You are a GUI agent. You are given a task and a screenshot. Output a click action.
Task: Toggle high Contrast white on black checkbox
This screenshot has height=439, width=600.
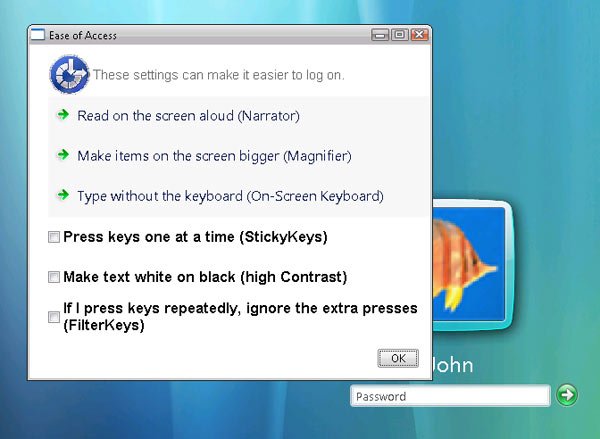click(x=54, y=277)
